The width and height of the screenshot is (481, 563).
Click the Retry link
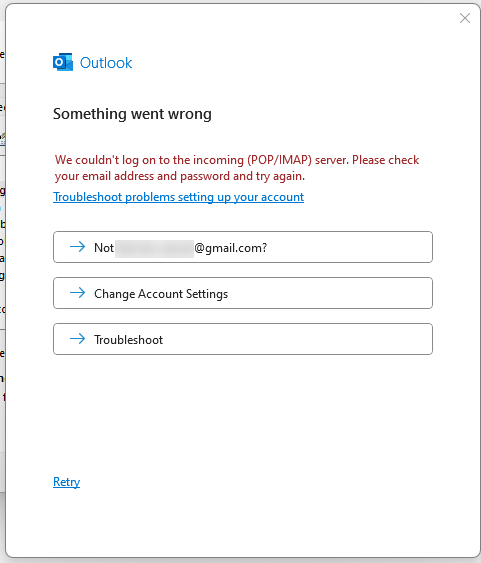click(66, 482)
